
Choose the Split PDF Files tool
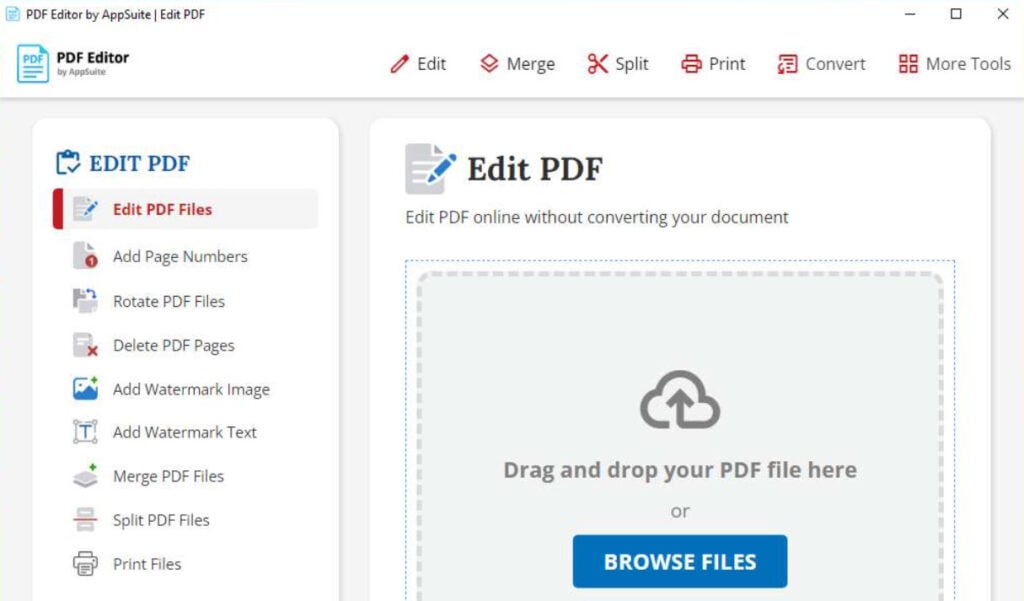(x=159, y=520)
